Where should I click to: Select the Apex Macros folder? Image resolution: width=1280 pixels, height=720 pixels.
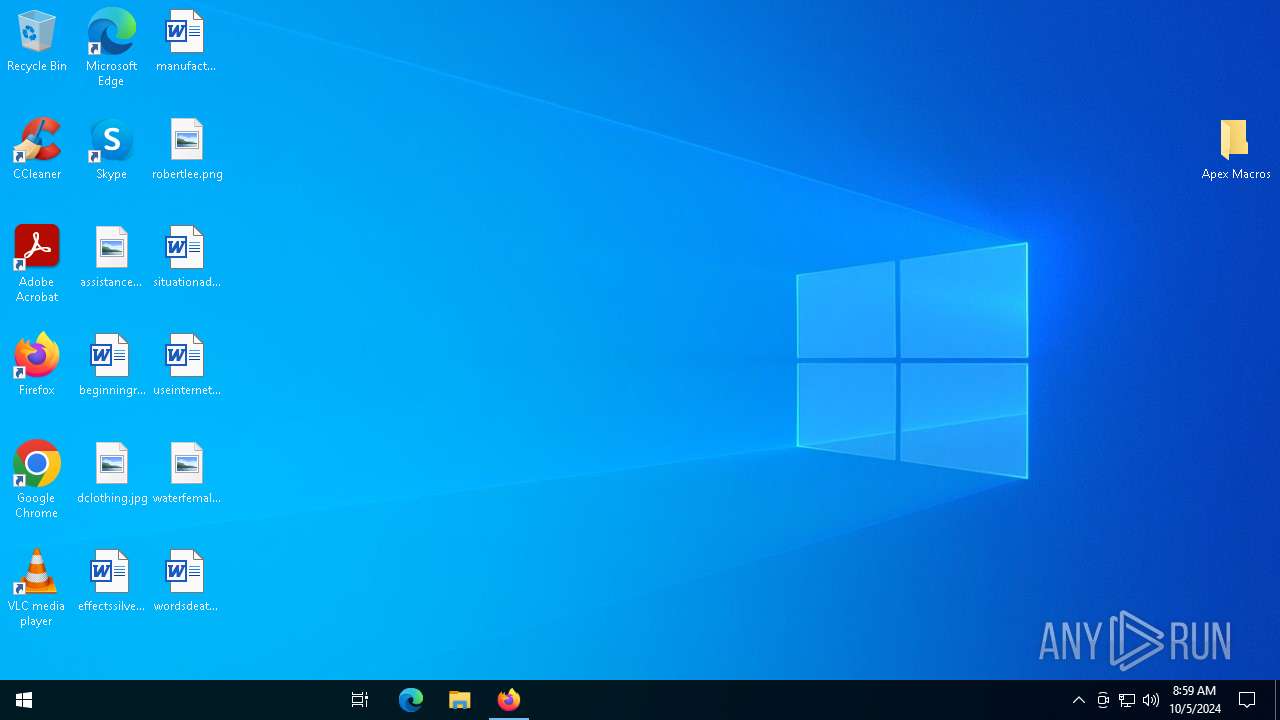[x=1236, y=149]
